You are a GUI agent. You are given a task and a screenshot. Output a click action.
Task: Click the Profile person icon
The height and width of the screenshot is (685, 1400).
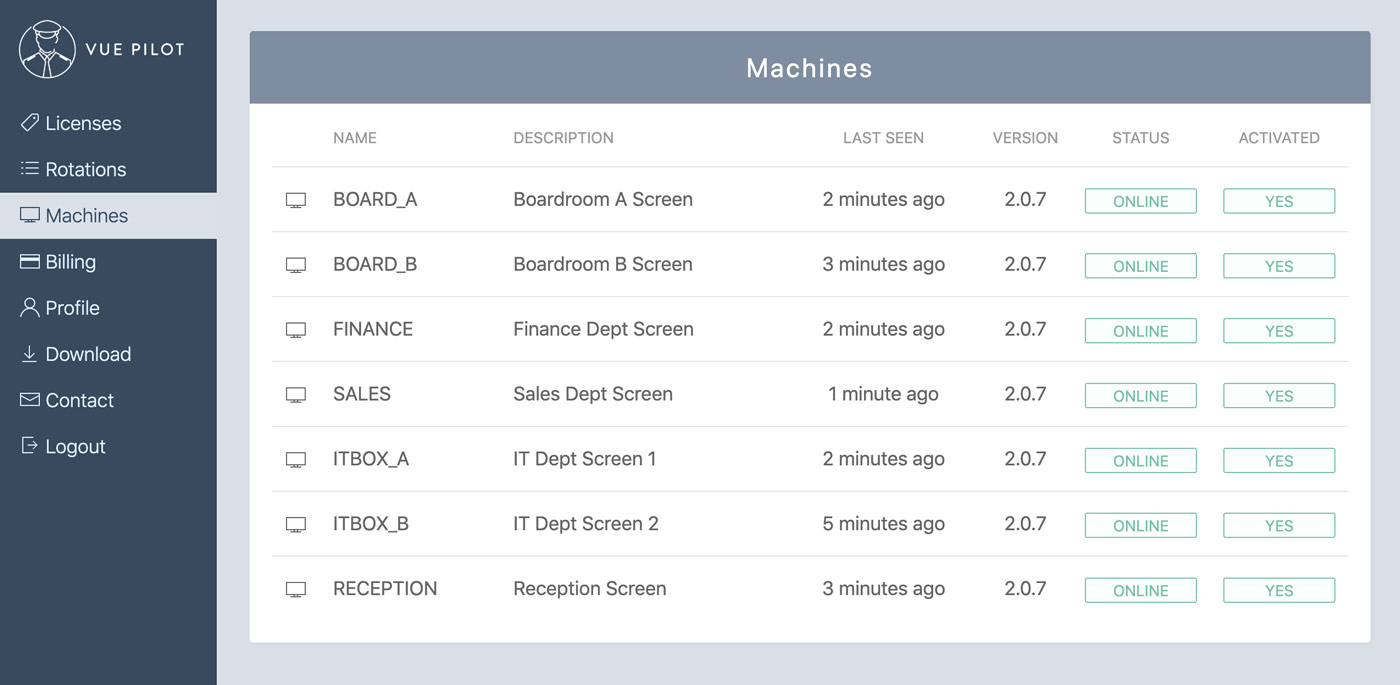click(x=30, y=308)
